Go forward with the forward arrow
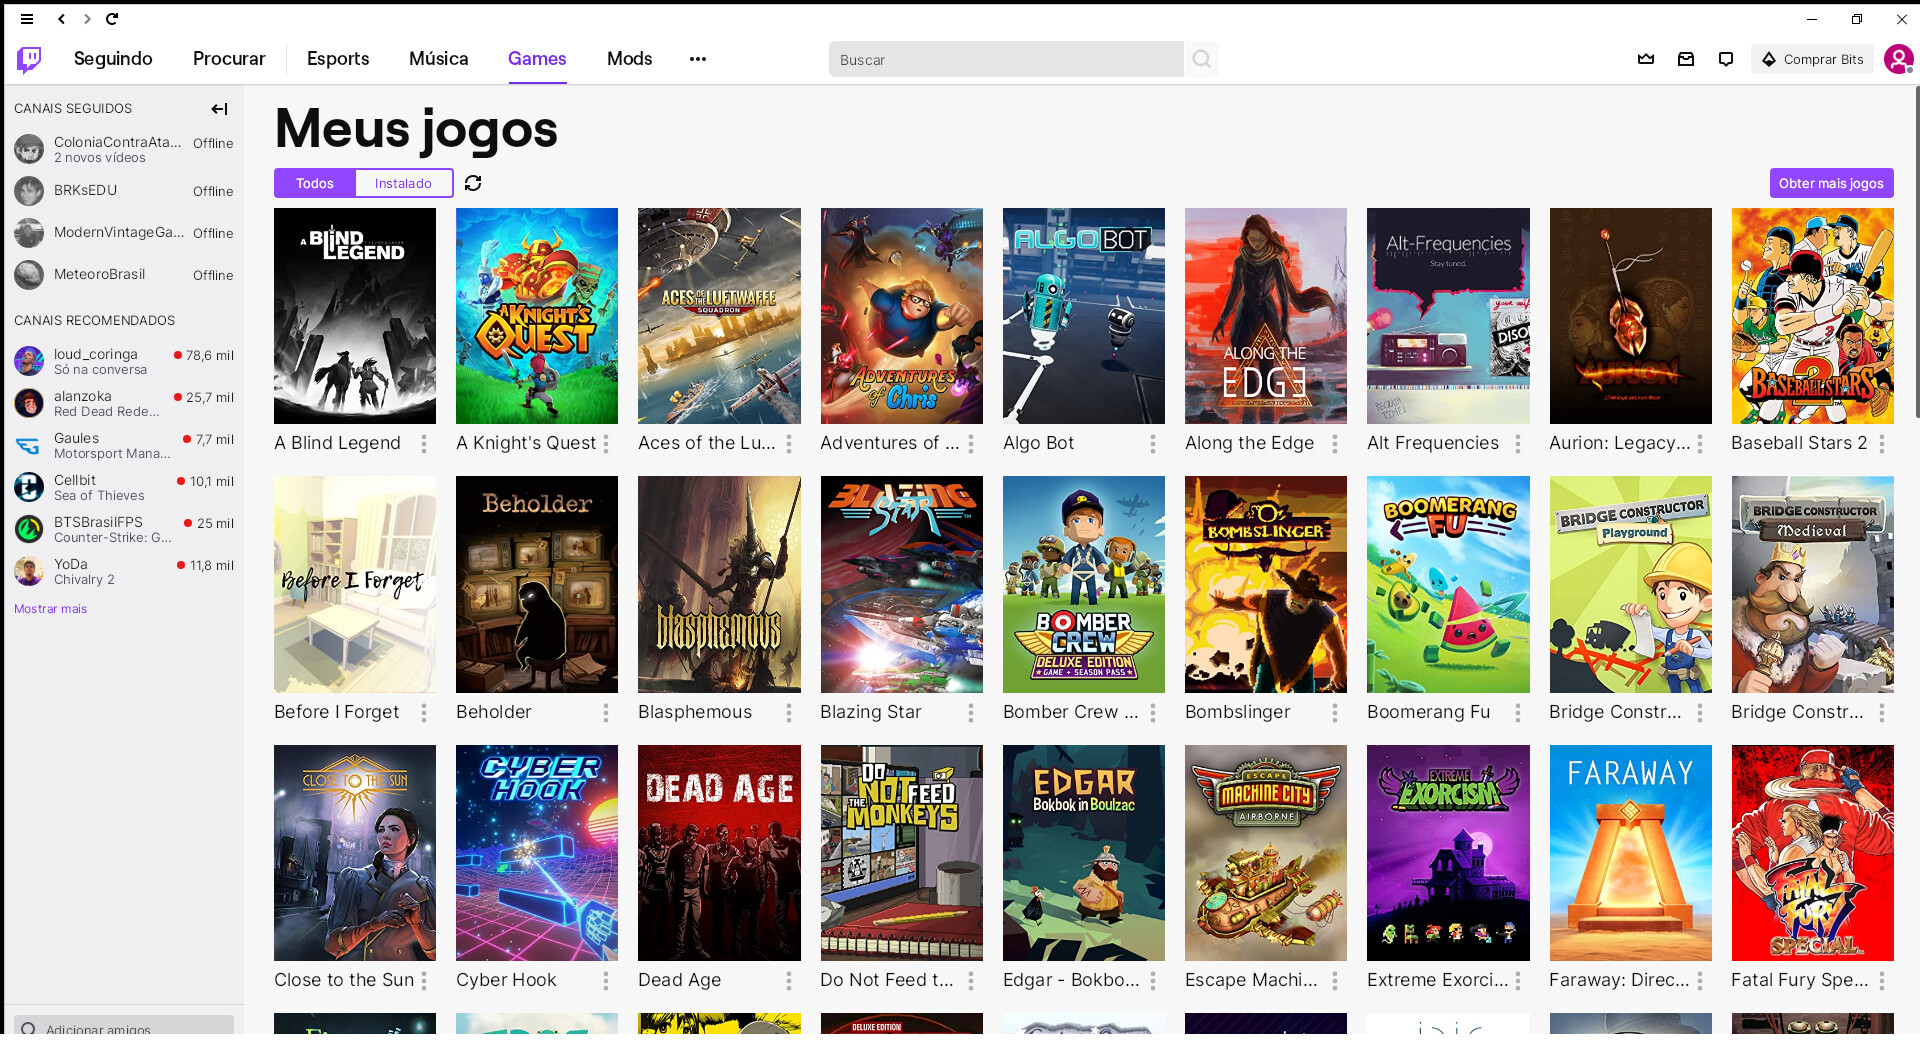 (x=87, y=19)
